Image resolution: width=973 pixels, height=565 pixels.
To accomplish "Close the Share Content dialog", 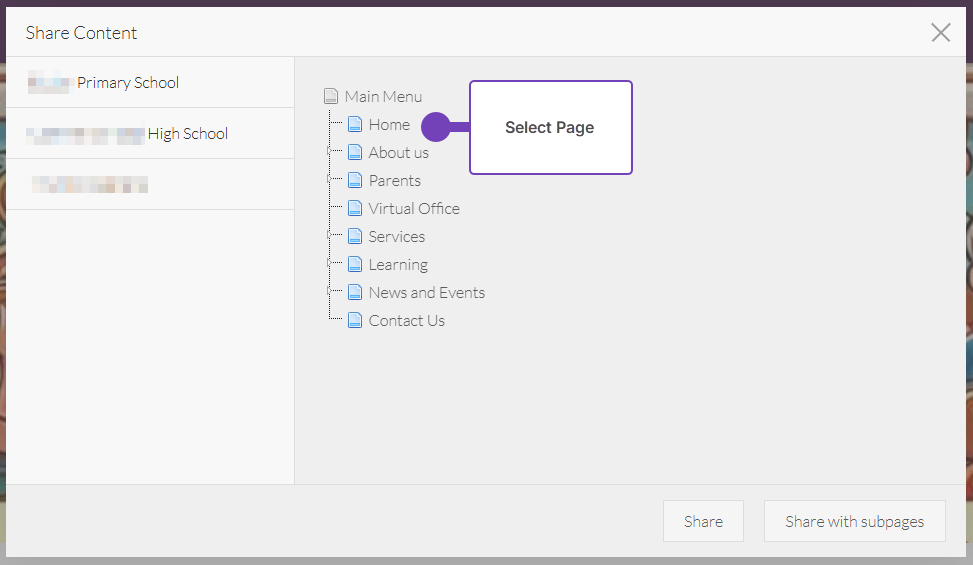I will click(x=940, y=33).
